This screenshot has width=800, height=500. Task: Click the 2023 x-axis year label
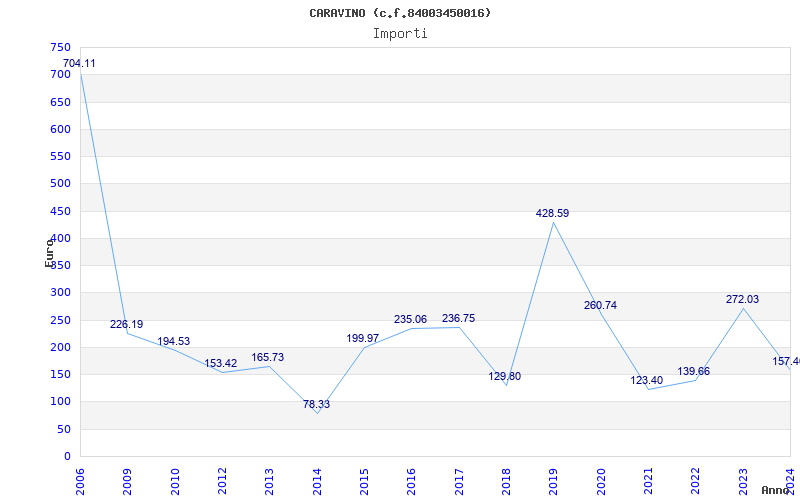point(743,482)
